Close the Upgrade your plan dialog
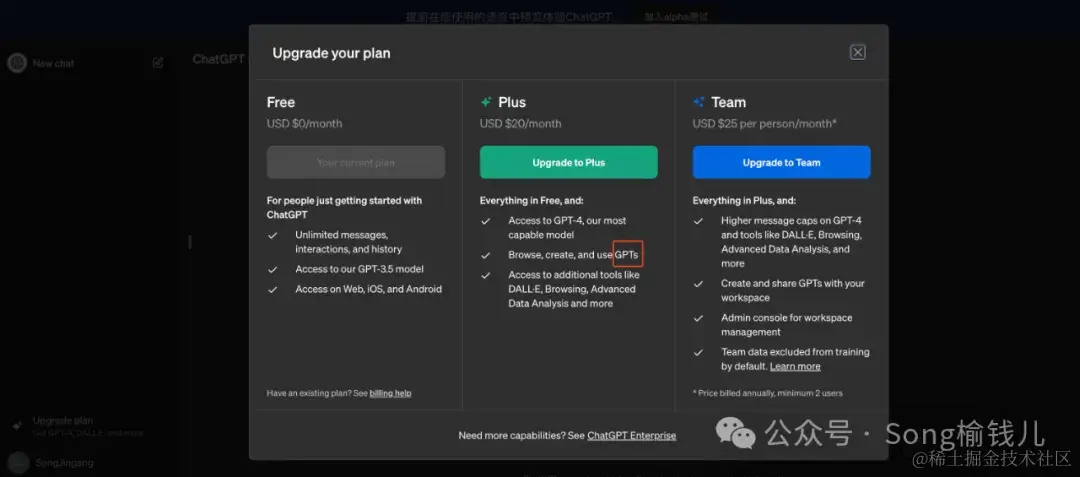Image resolution: width=1080 pixels, height=477 pixels. [x=857, y=52]
